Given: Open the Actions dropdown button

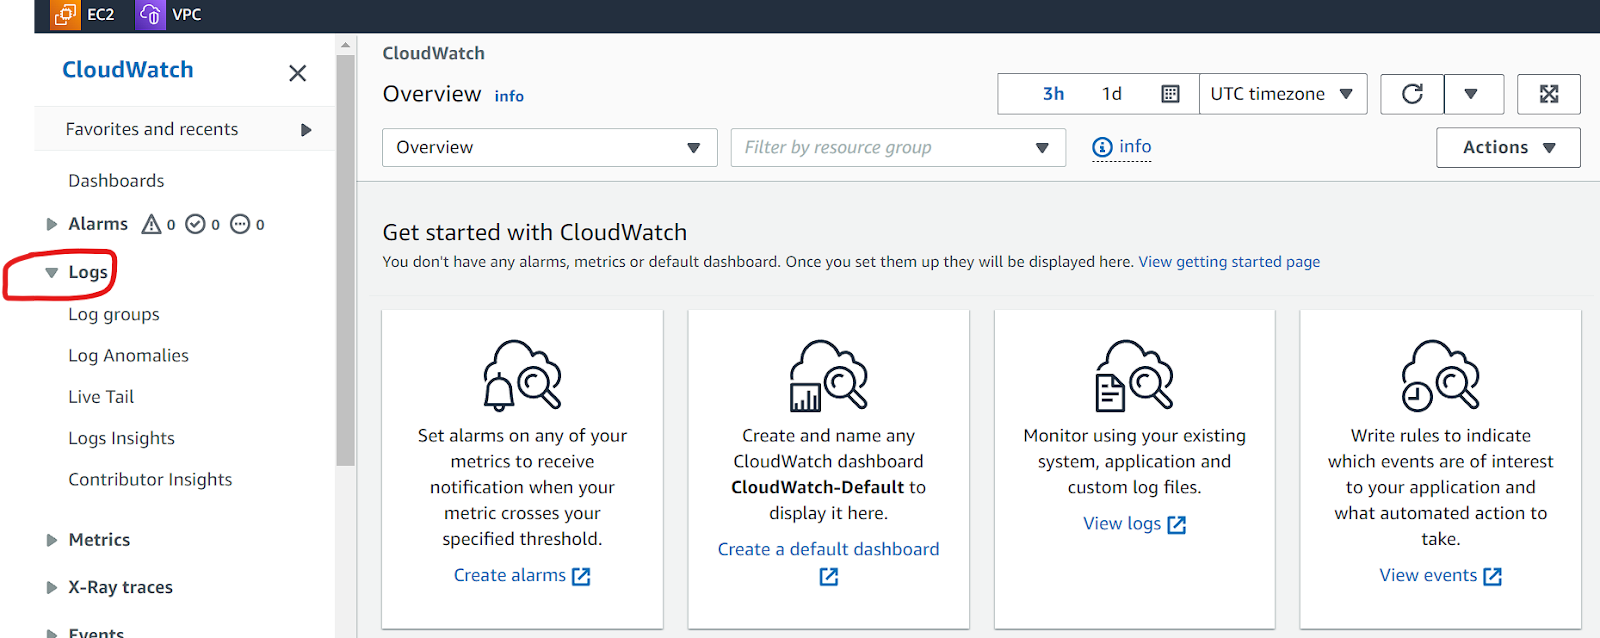Looking at the screenshot, I should pos(1508,148).
